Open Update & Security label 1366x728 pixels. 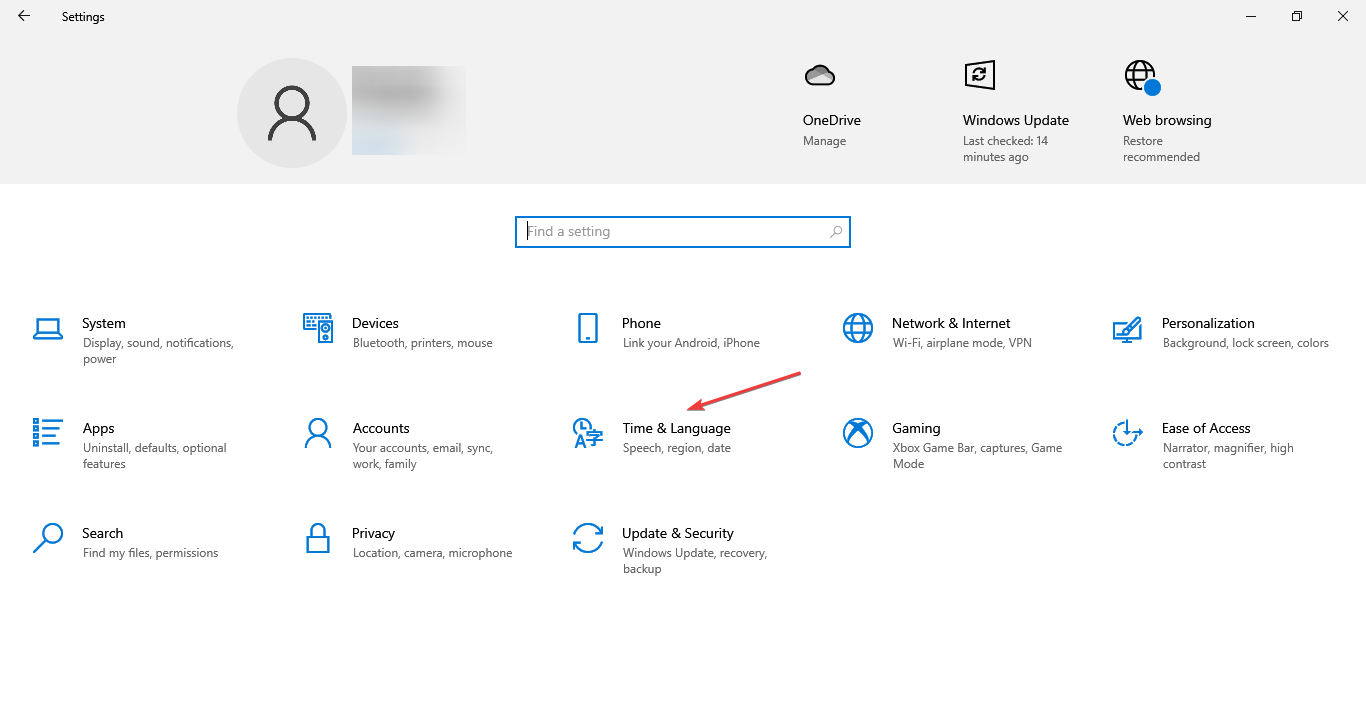[x=678, y=533]
